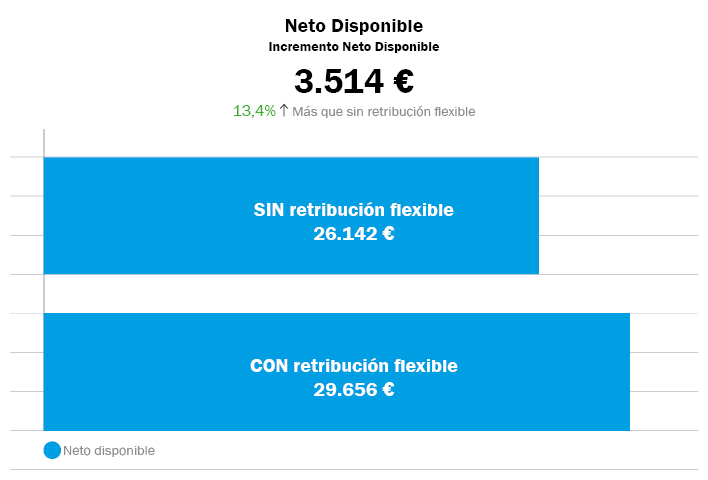
Task: Click the Neto Disponible chart title
Action: tap(354, 26)
